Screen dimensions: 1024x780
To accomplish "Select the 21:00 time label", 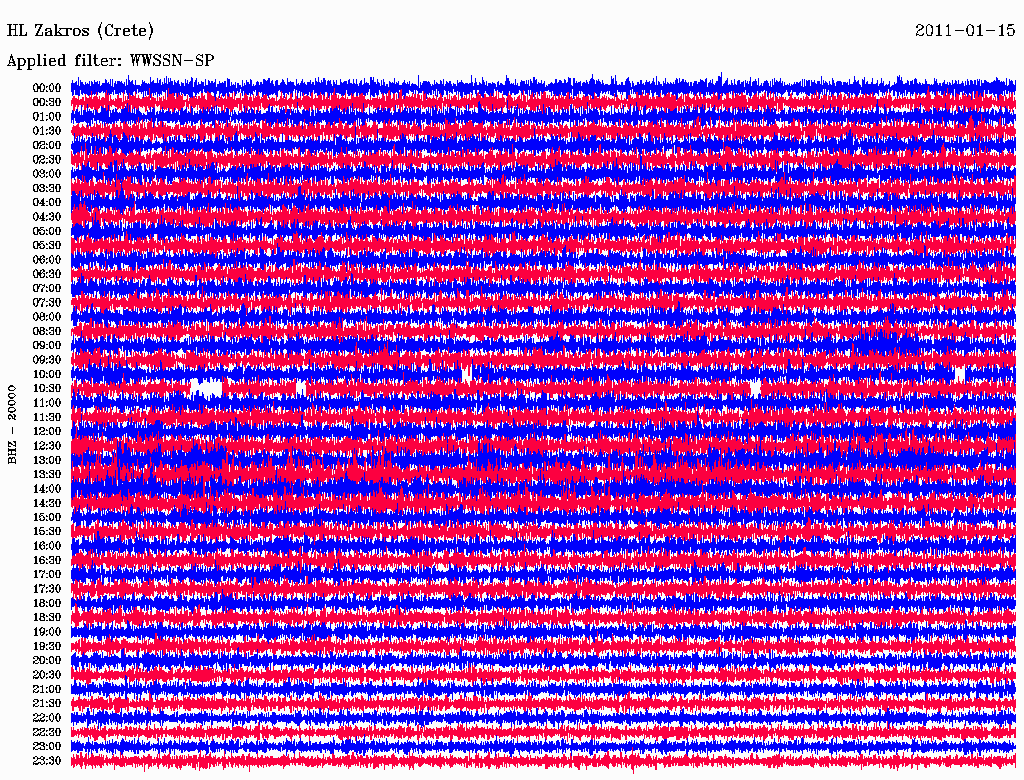I will click(47, 689).
